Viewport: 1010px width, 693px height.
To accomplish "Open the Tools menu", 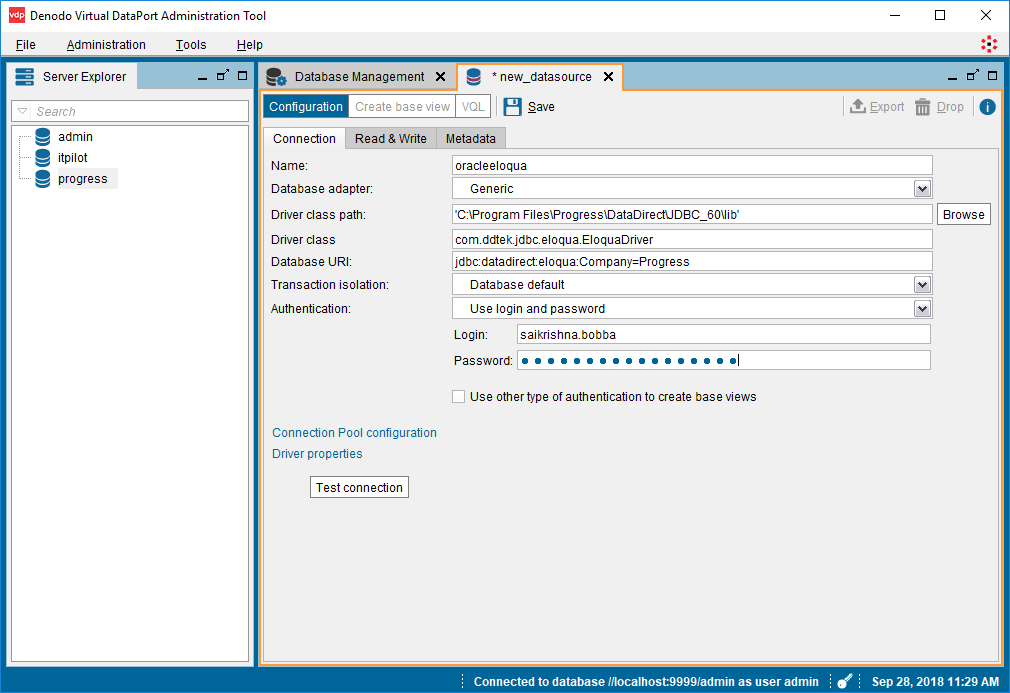I will 190,44.
